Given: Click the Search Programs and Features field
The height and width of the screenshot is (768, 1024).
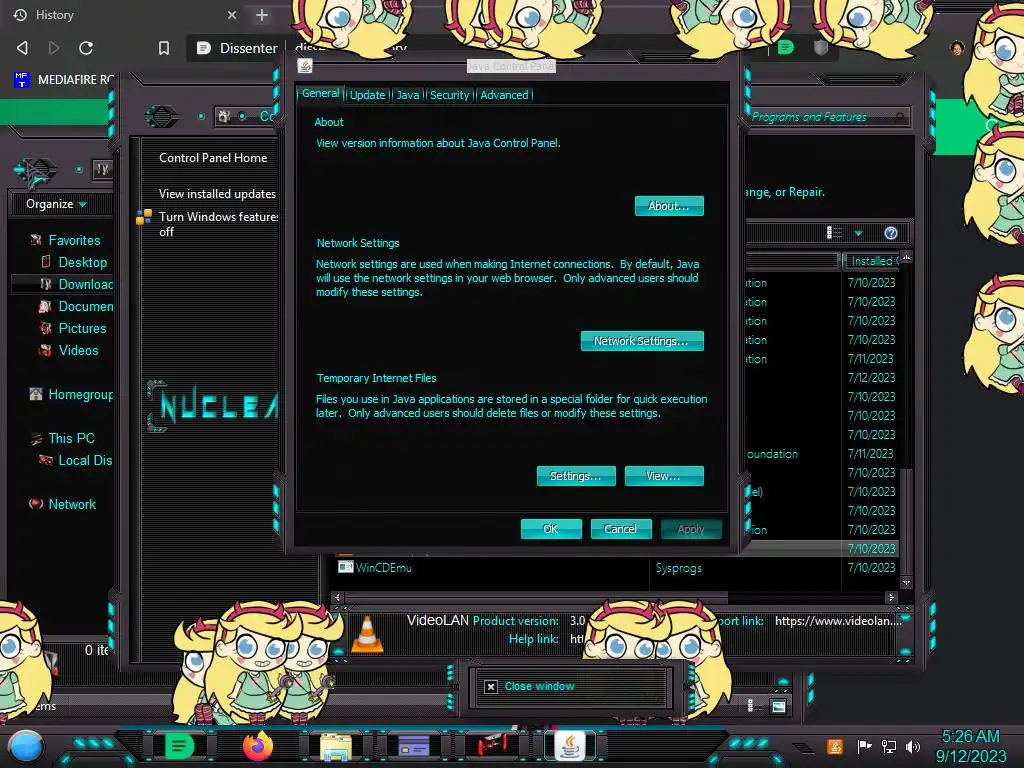Looking at the screenshot, I should tap(828, 117).
